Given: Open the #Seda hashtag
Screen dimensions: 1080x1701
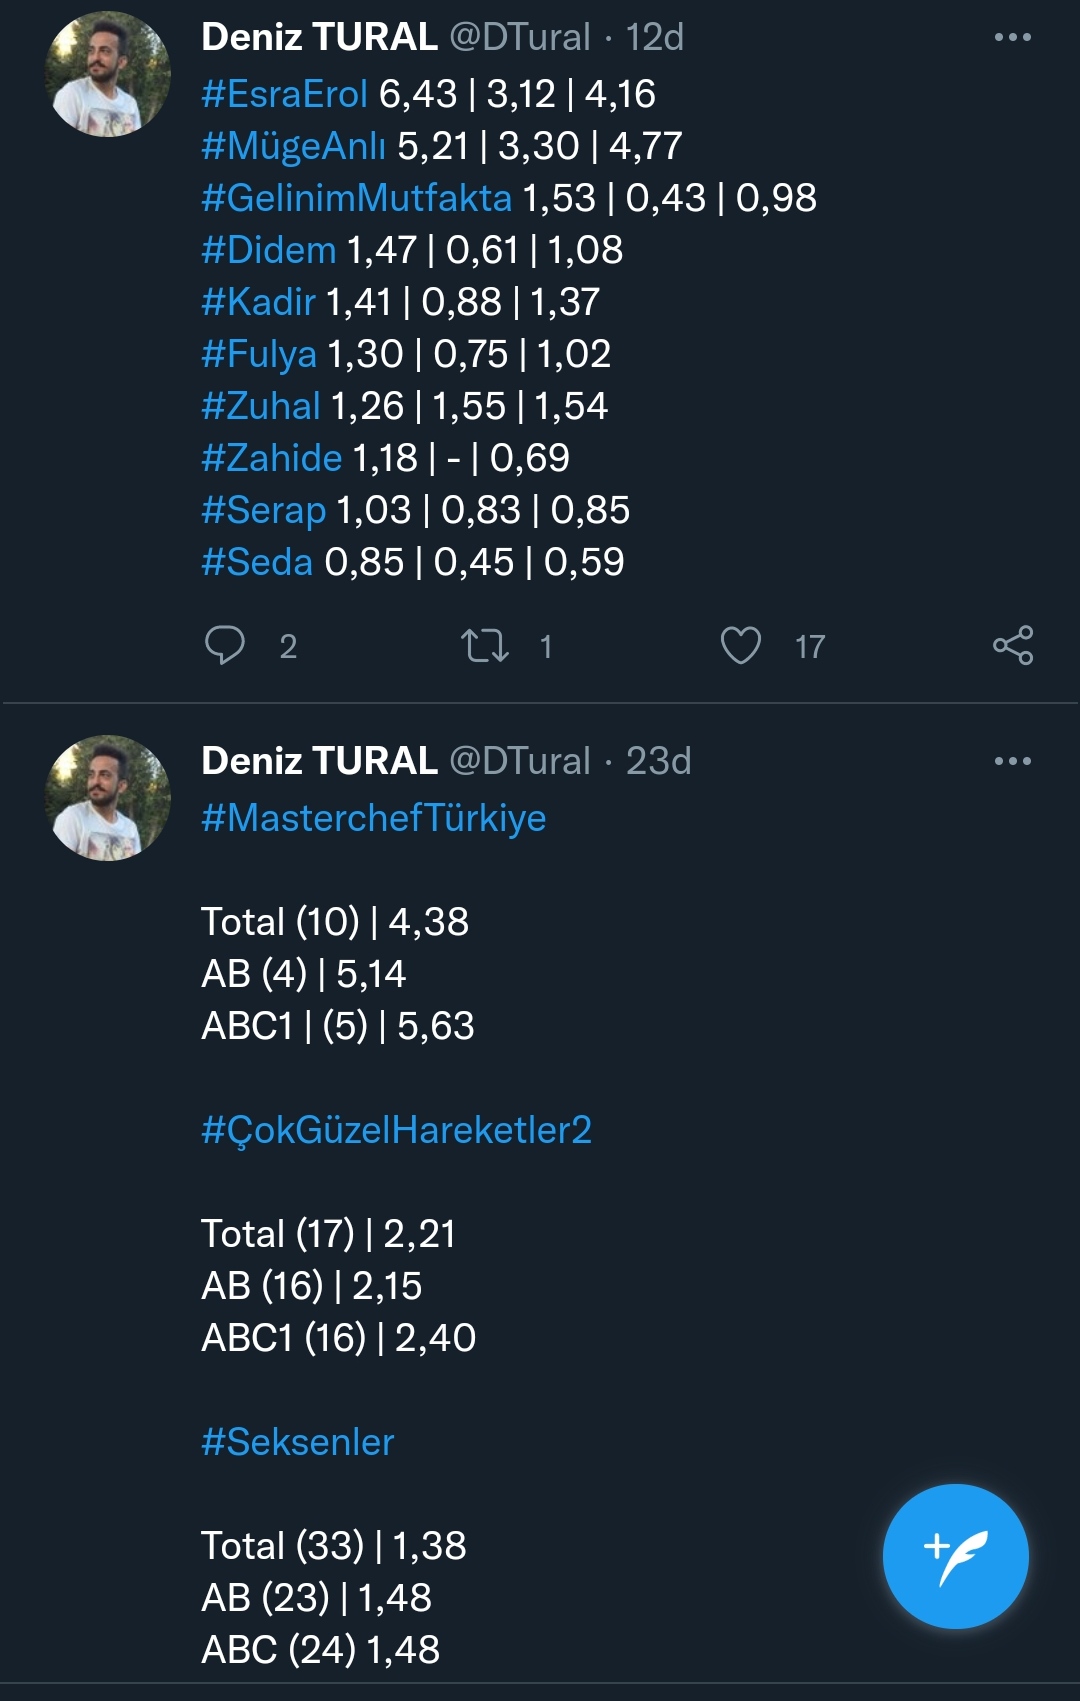Looking at the screenshot, I should click(x=257, y=562).
